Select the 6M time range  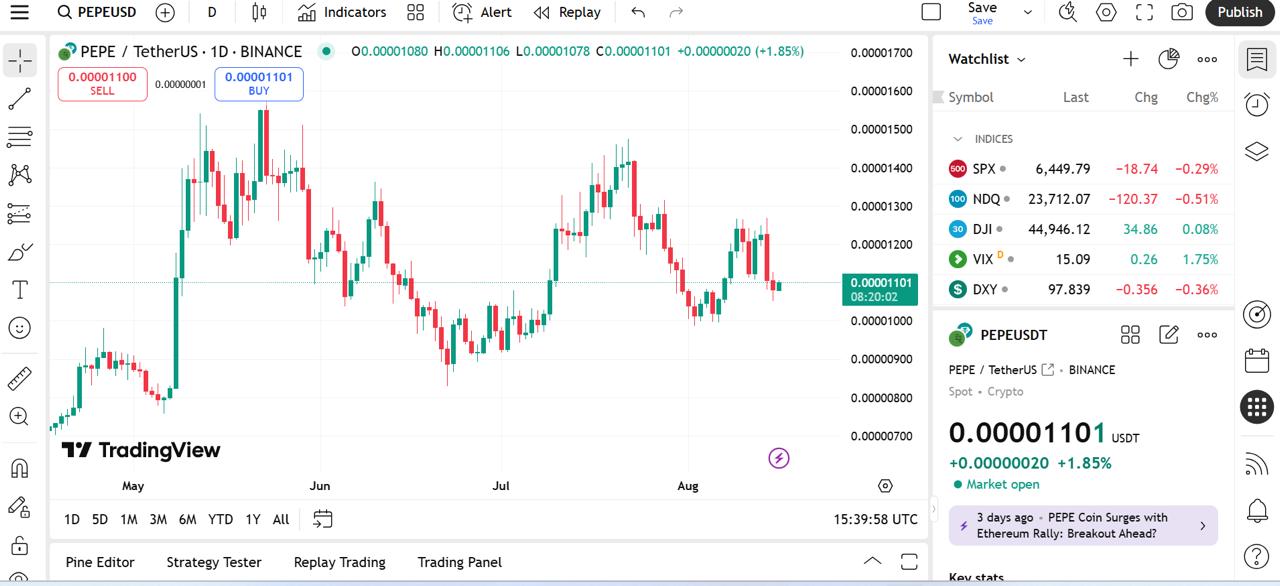[187, 519]
